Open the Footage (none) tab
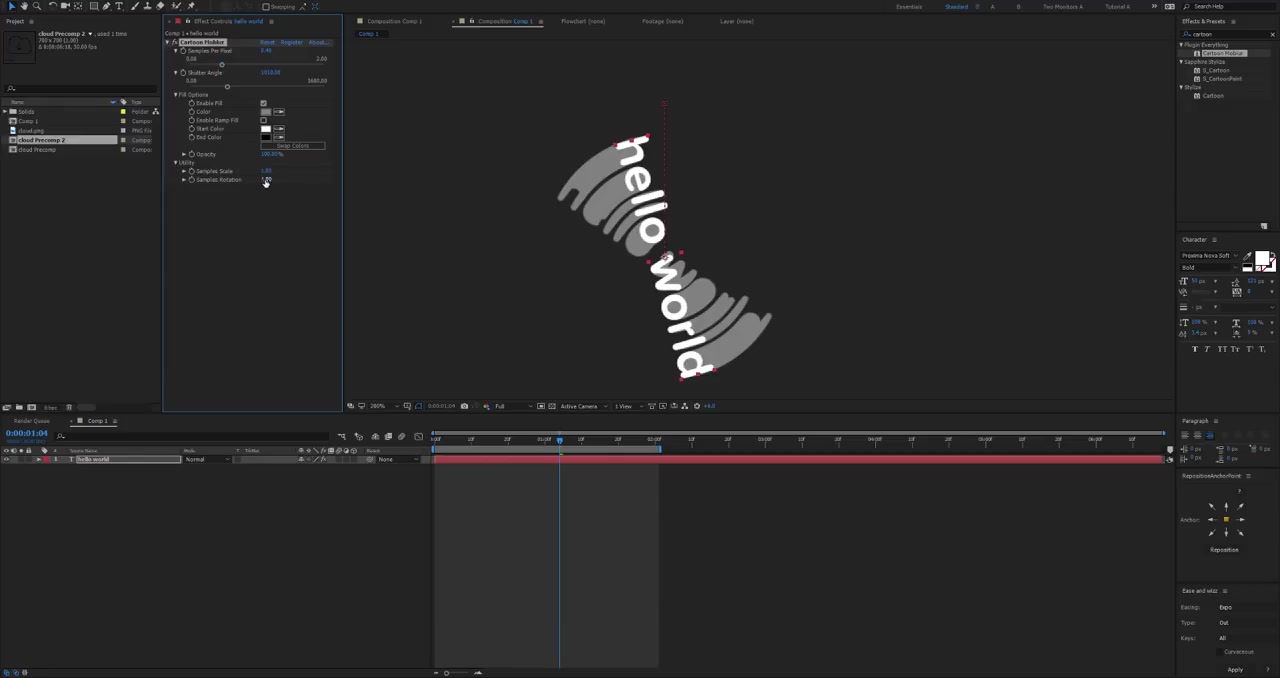 [x=662, y=21]
